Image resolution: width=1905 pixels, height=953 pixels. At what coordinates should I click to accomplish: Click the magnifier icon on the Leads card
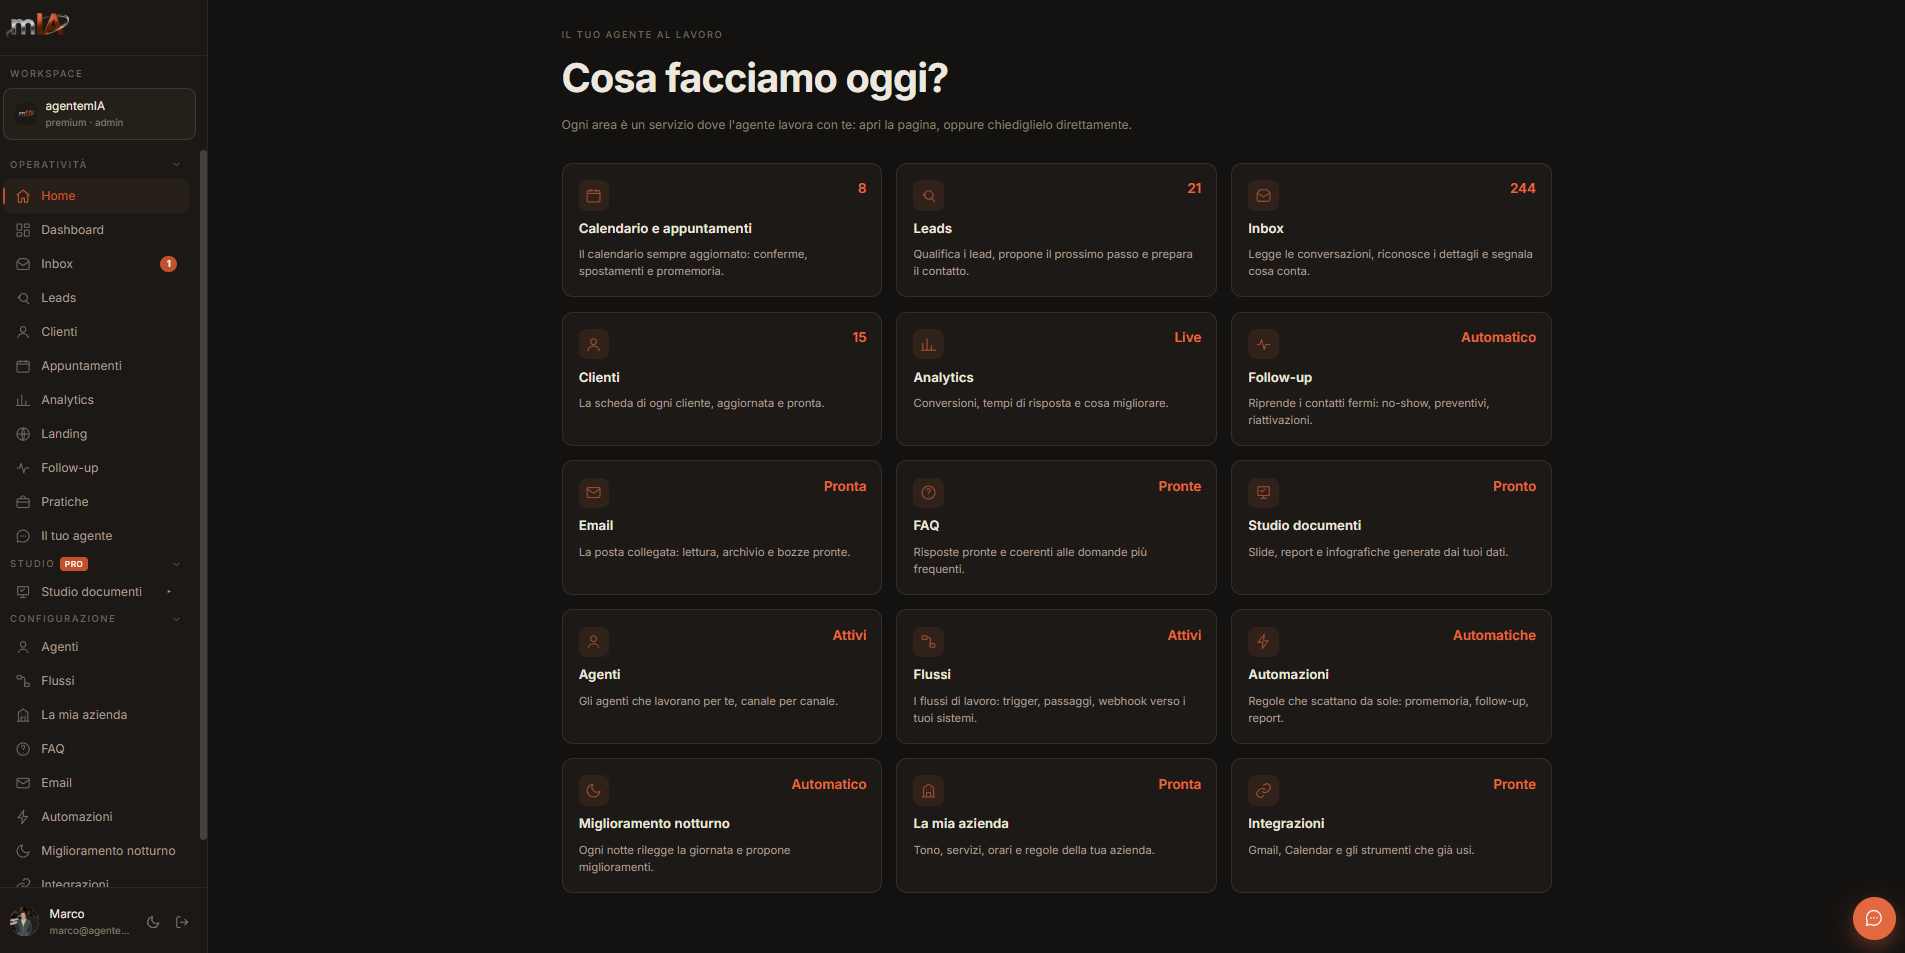(x=928, y=196)
